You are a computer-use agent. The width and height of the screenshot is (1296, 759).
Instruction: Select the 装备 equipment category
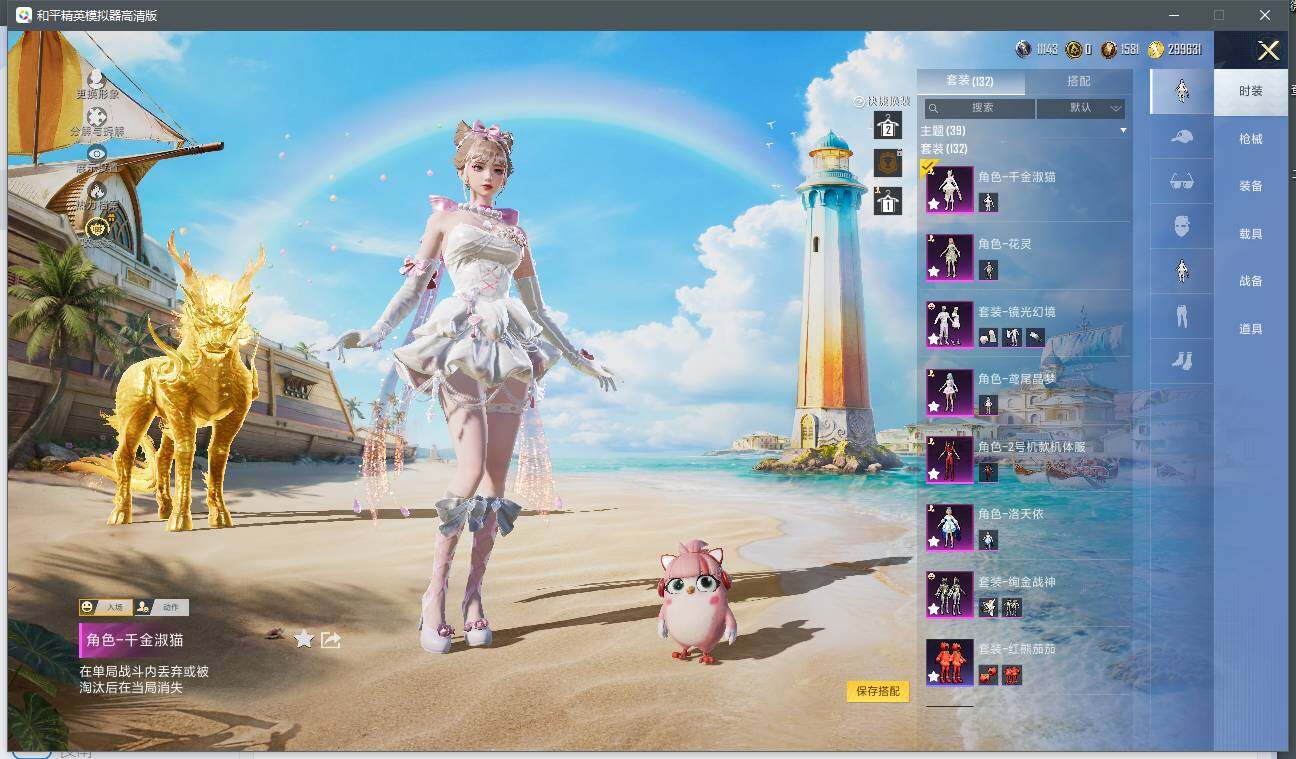click(1251, 186)
